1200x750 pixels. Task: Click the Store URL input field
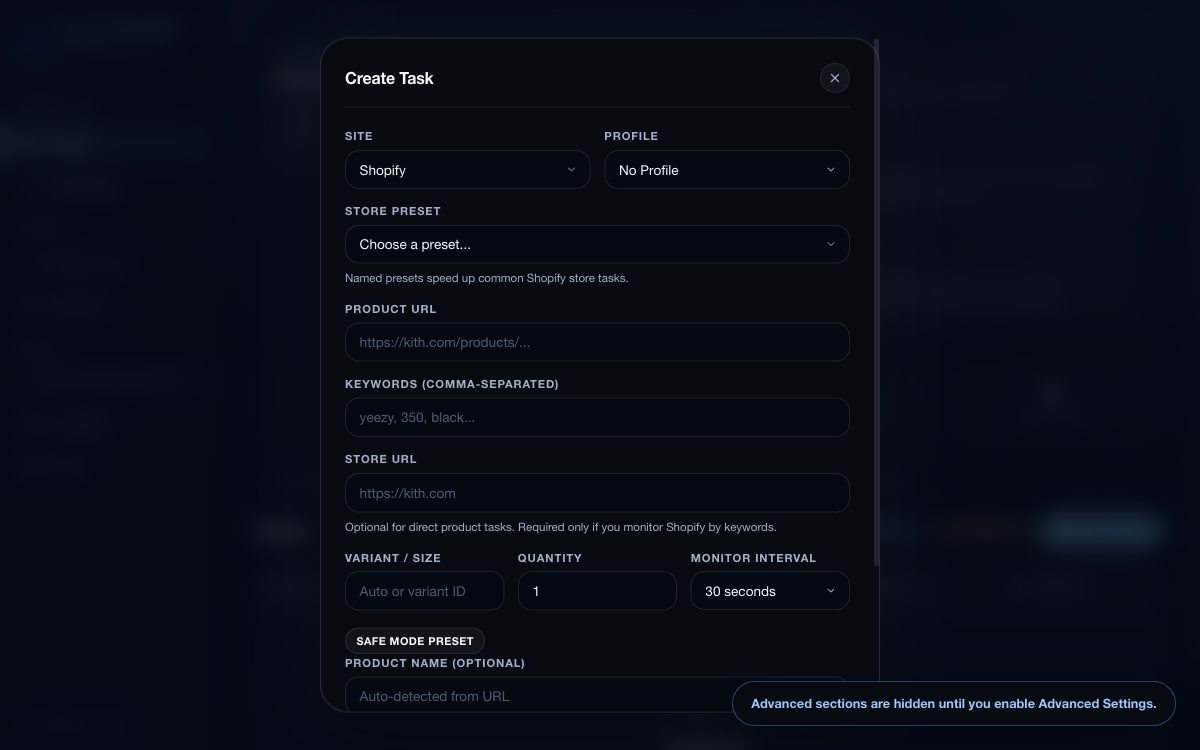tap(597, 492)
